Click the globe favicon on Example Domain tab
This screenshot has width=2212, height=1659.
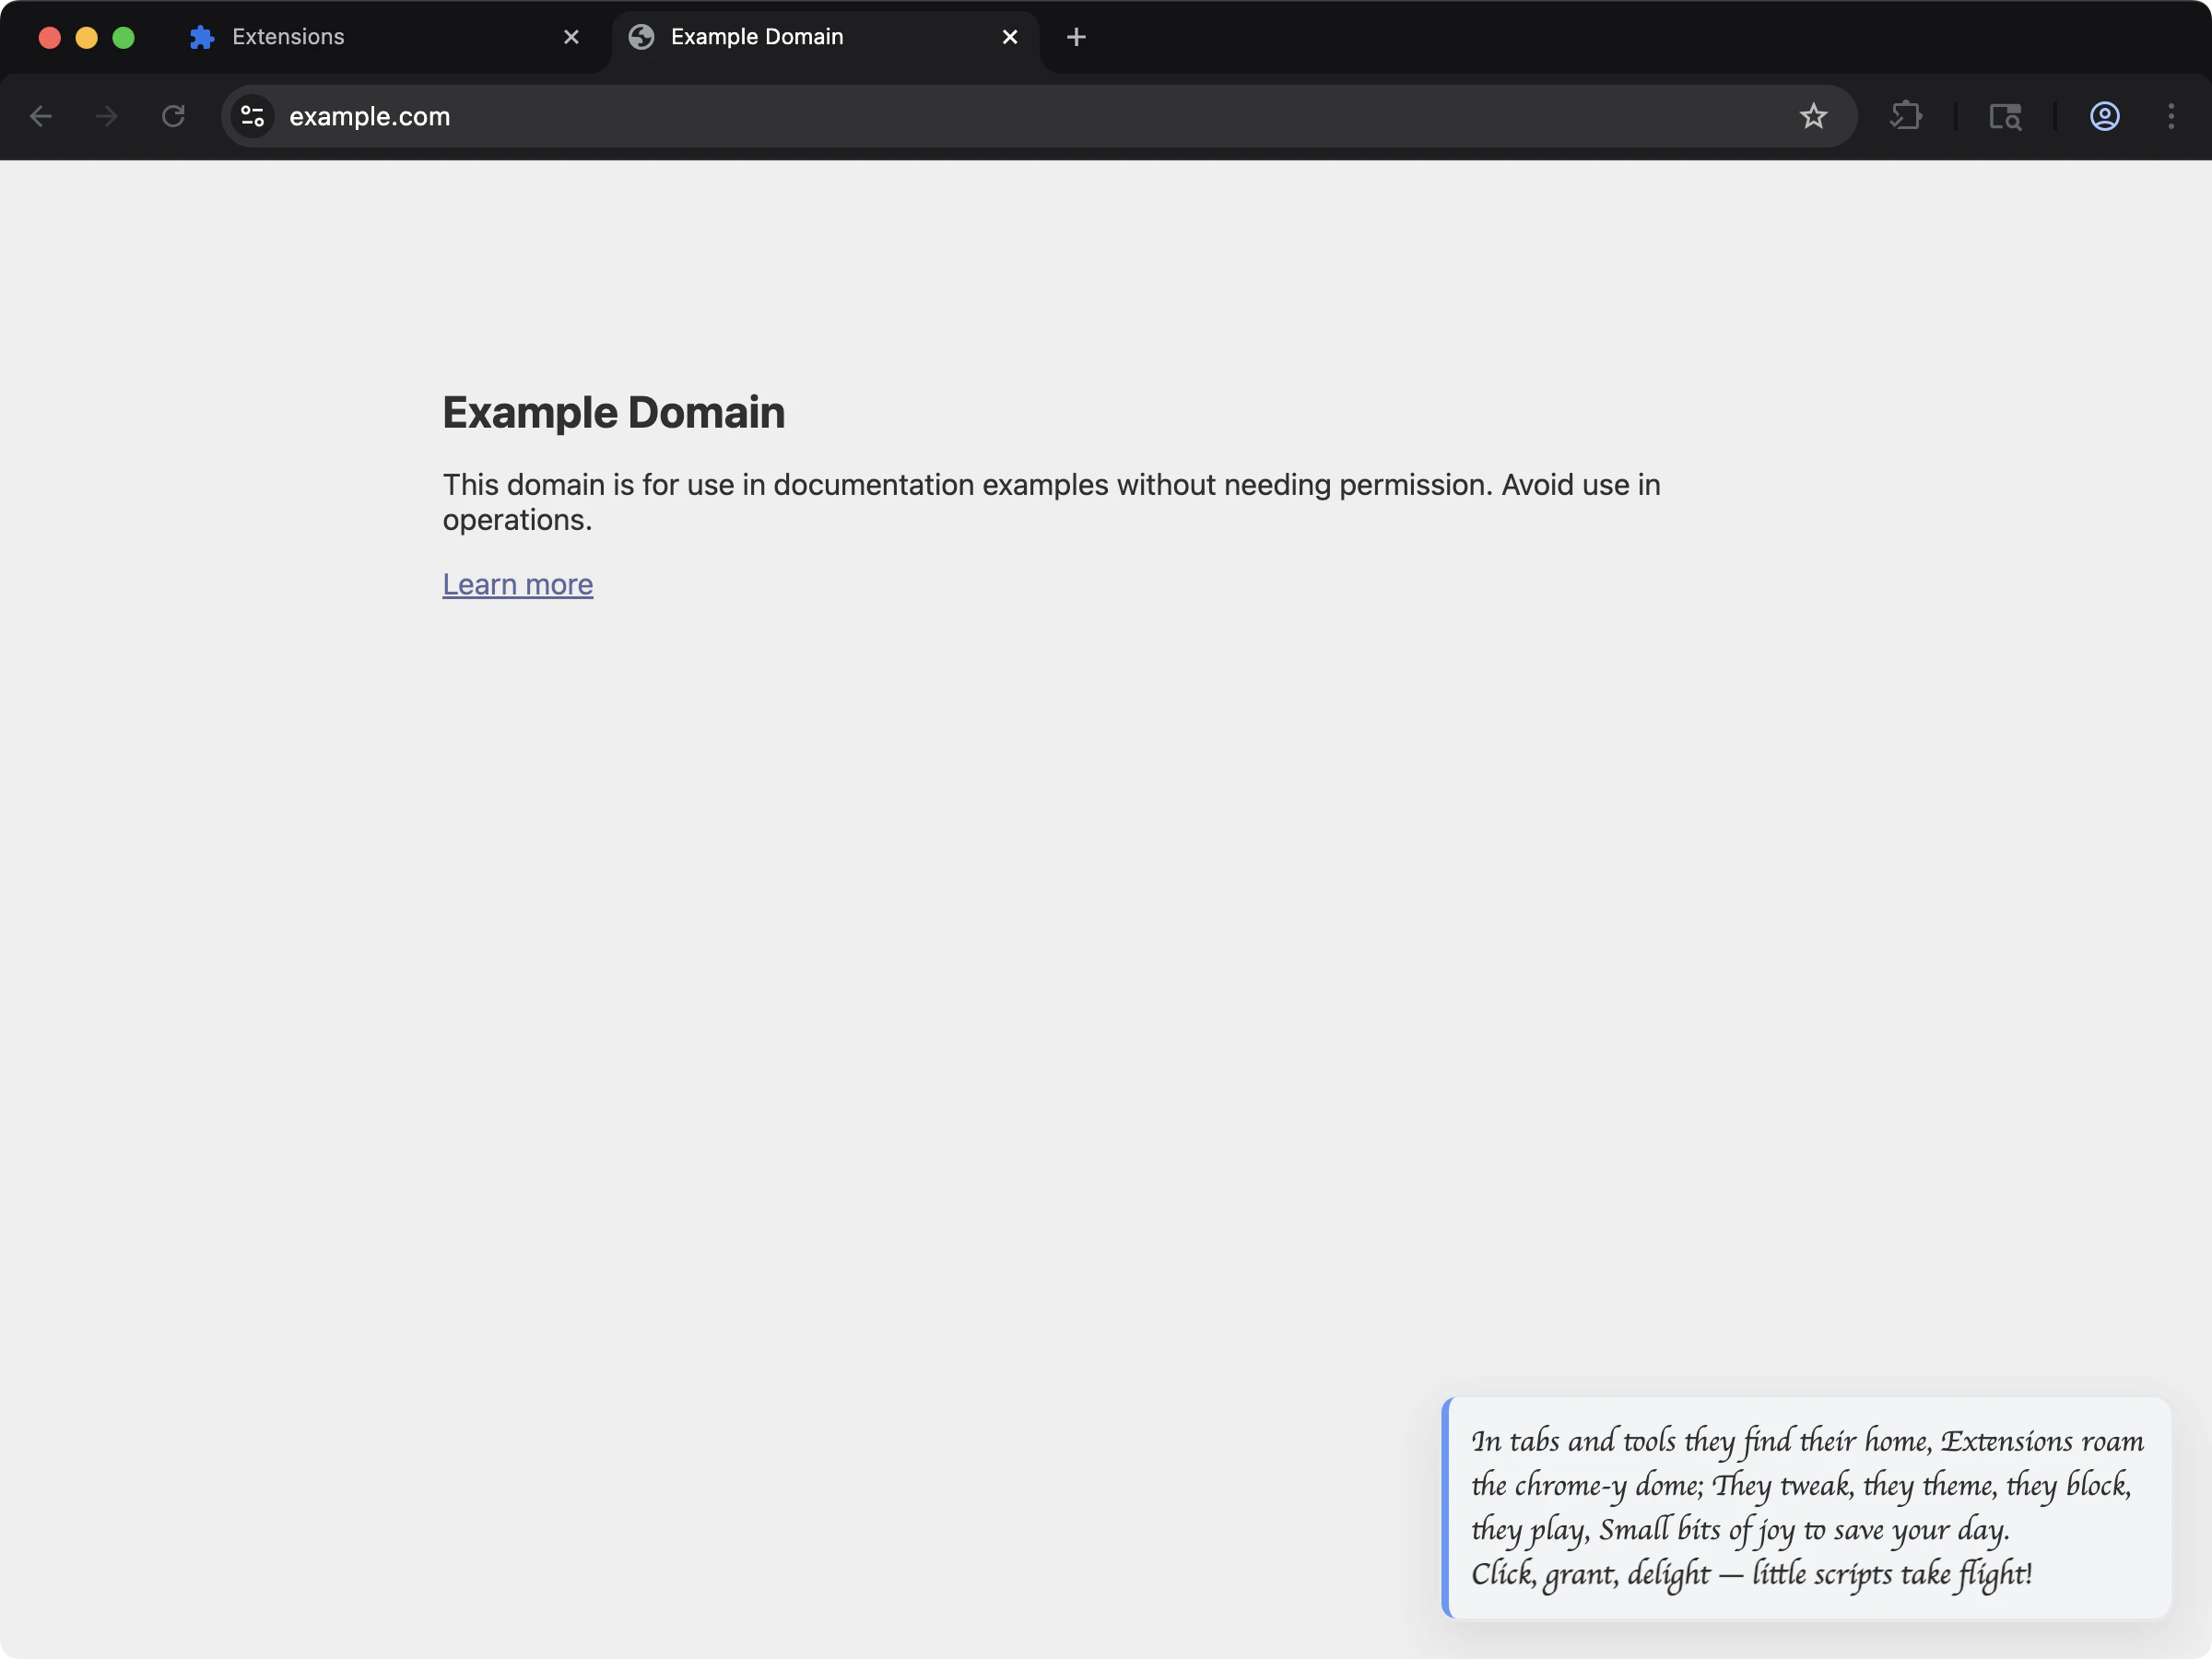tap(640, 36)
